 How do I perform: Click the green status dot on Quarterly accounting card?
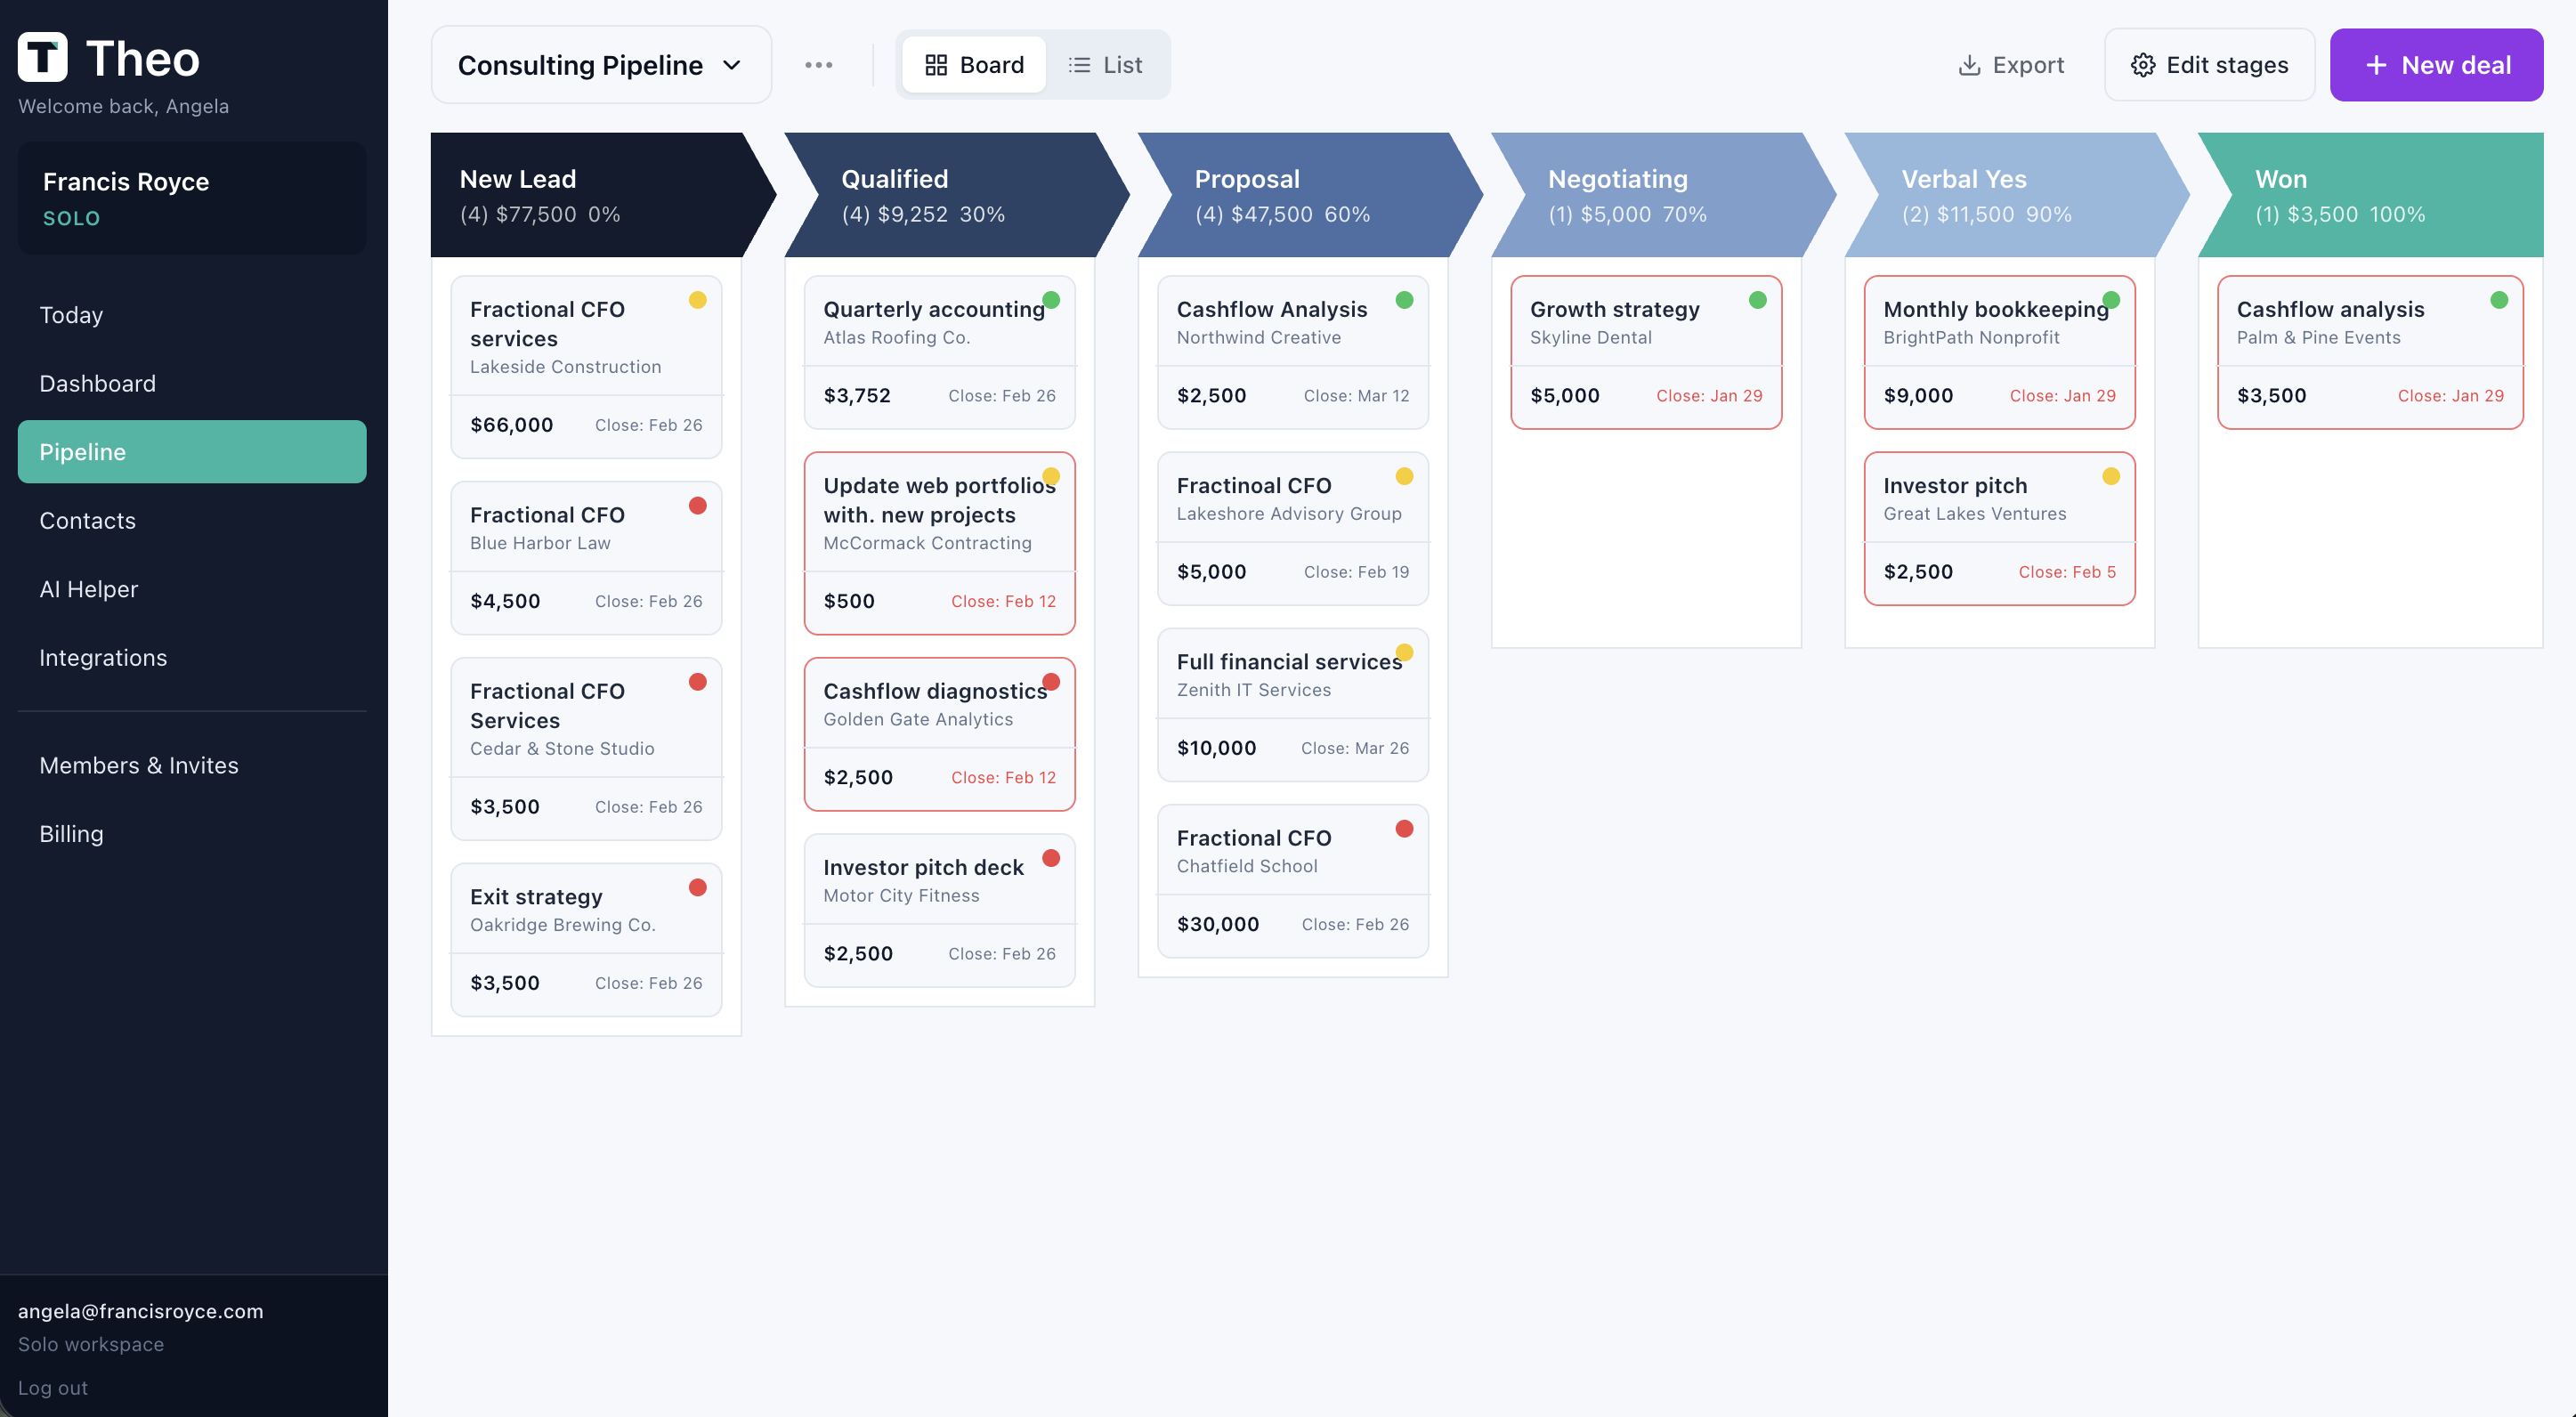[x=1052, y=299]
